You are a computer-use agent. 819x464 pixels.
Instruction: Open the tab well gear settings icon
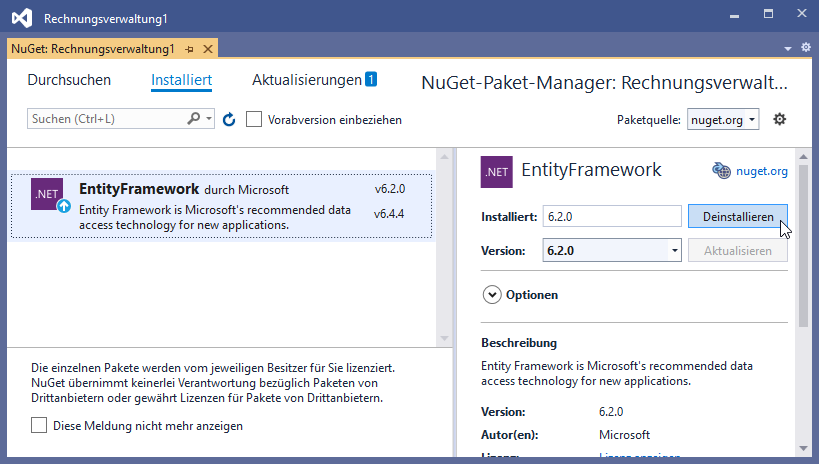pyautogui.click(x=806, y=48)
